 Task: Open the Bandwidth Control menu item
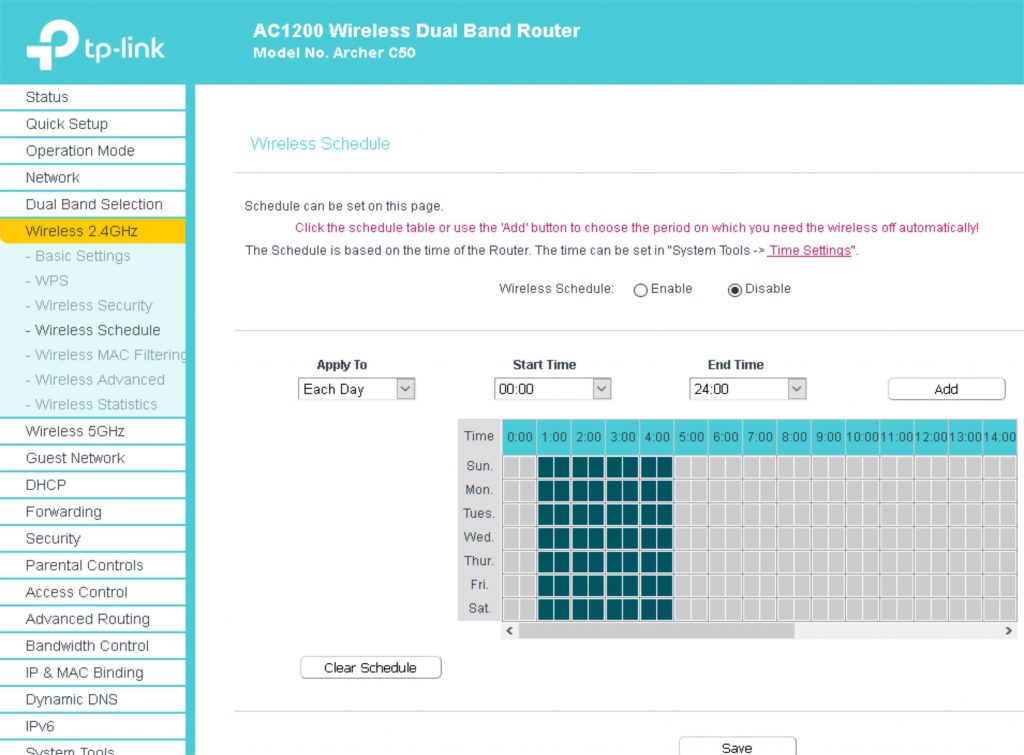coord(93,646)
